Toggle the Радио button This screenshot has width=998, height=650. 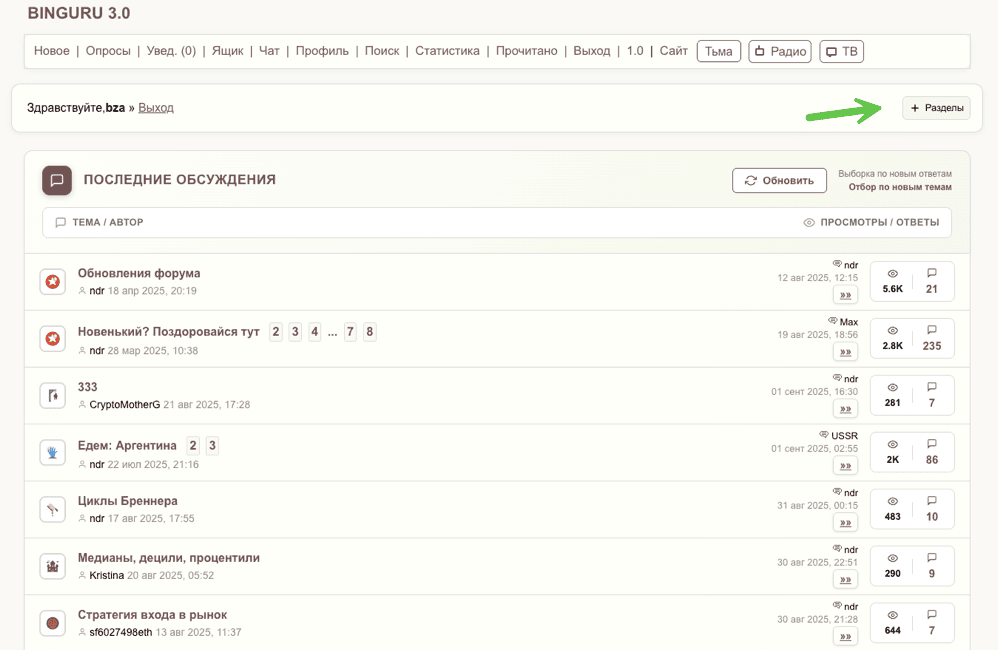point(779,51)
